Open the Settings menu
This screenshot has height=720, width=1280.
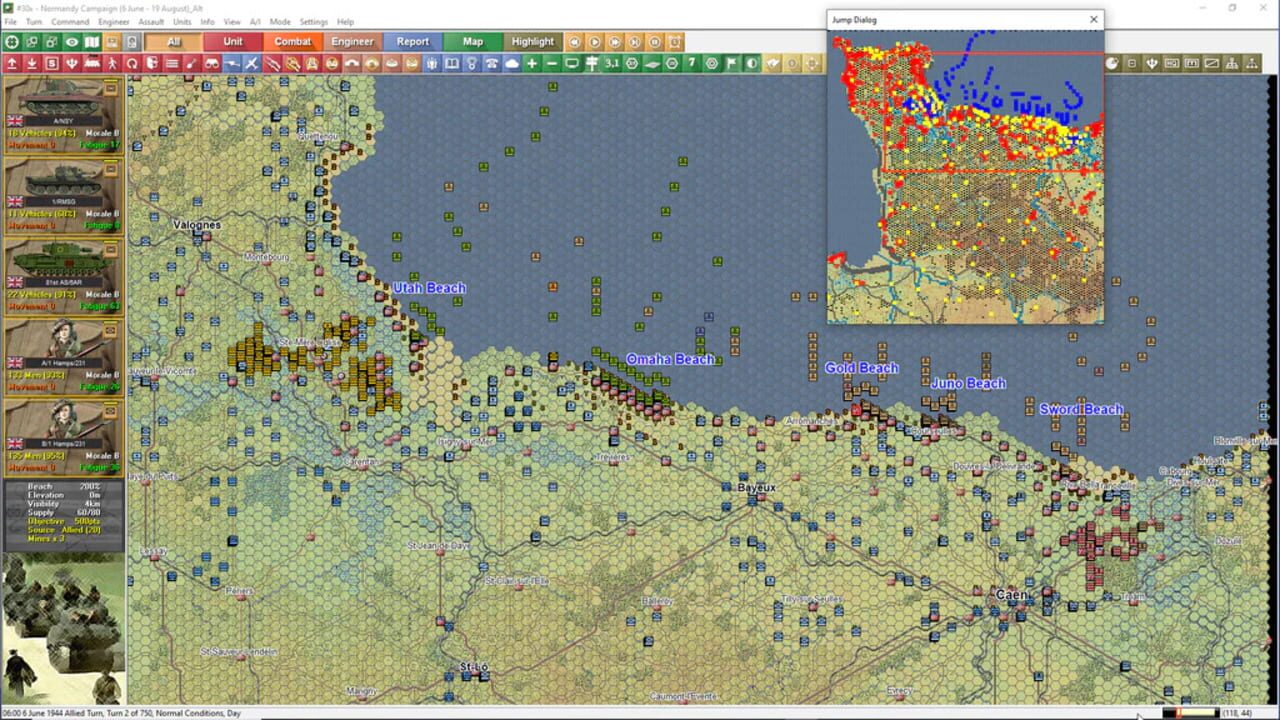[314, 21]
